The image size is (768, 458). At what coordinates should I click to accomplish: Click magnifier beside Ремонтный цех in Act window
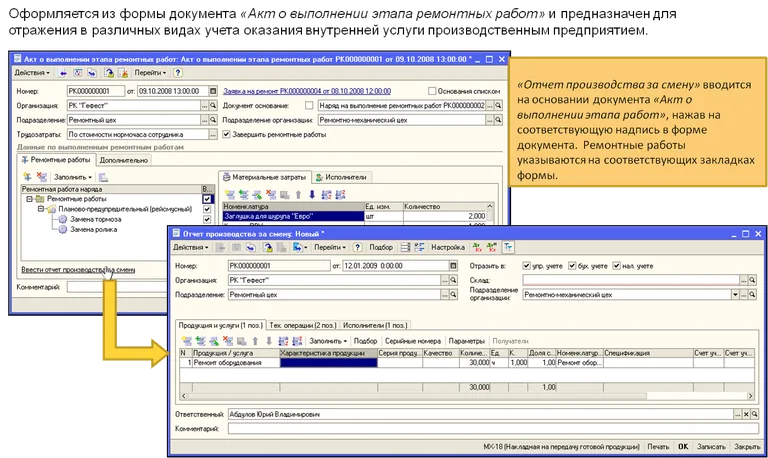[213, 120]
